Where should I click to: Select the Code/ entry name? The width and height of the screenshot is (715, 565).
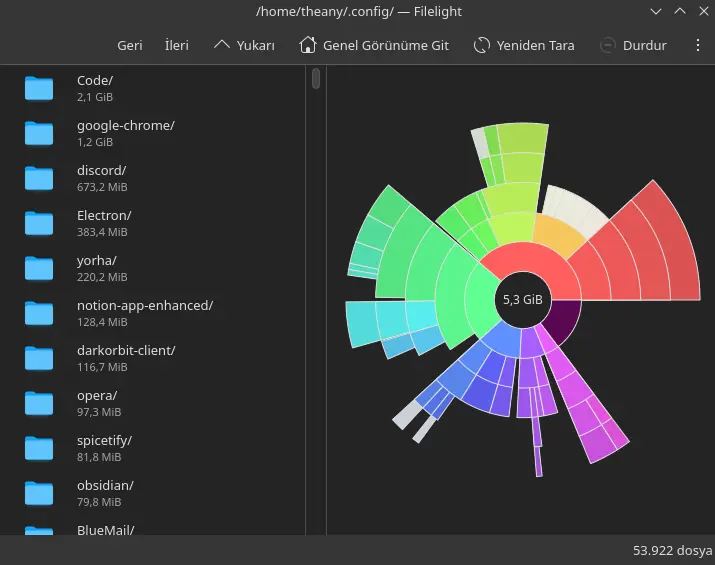point(95,81)
